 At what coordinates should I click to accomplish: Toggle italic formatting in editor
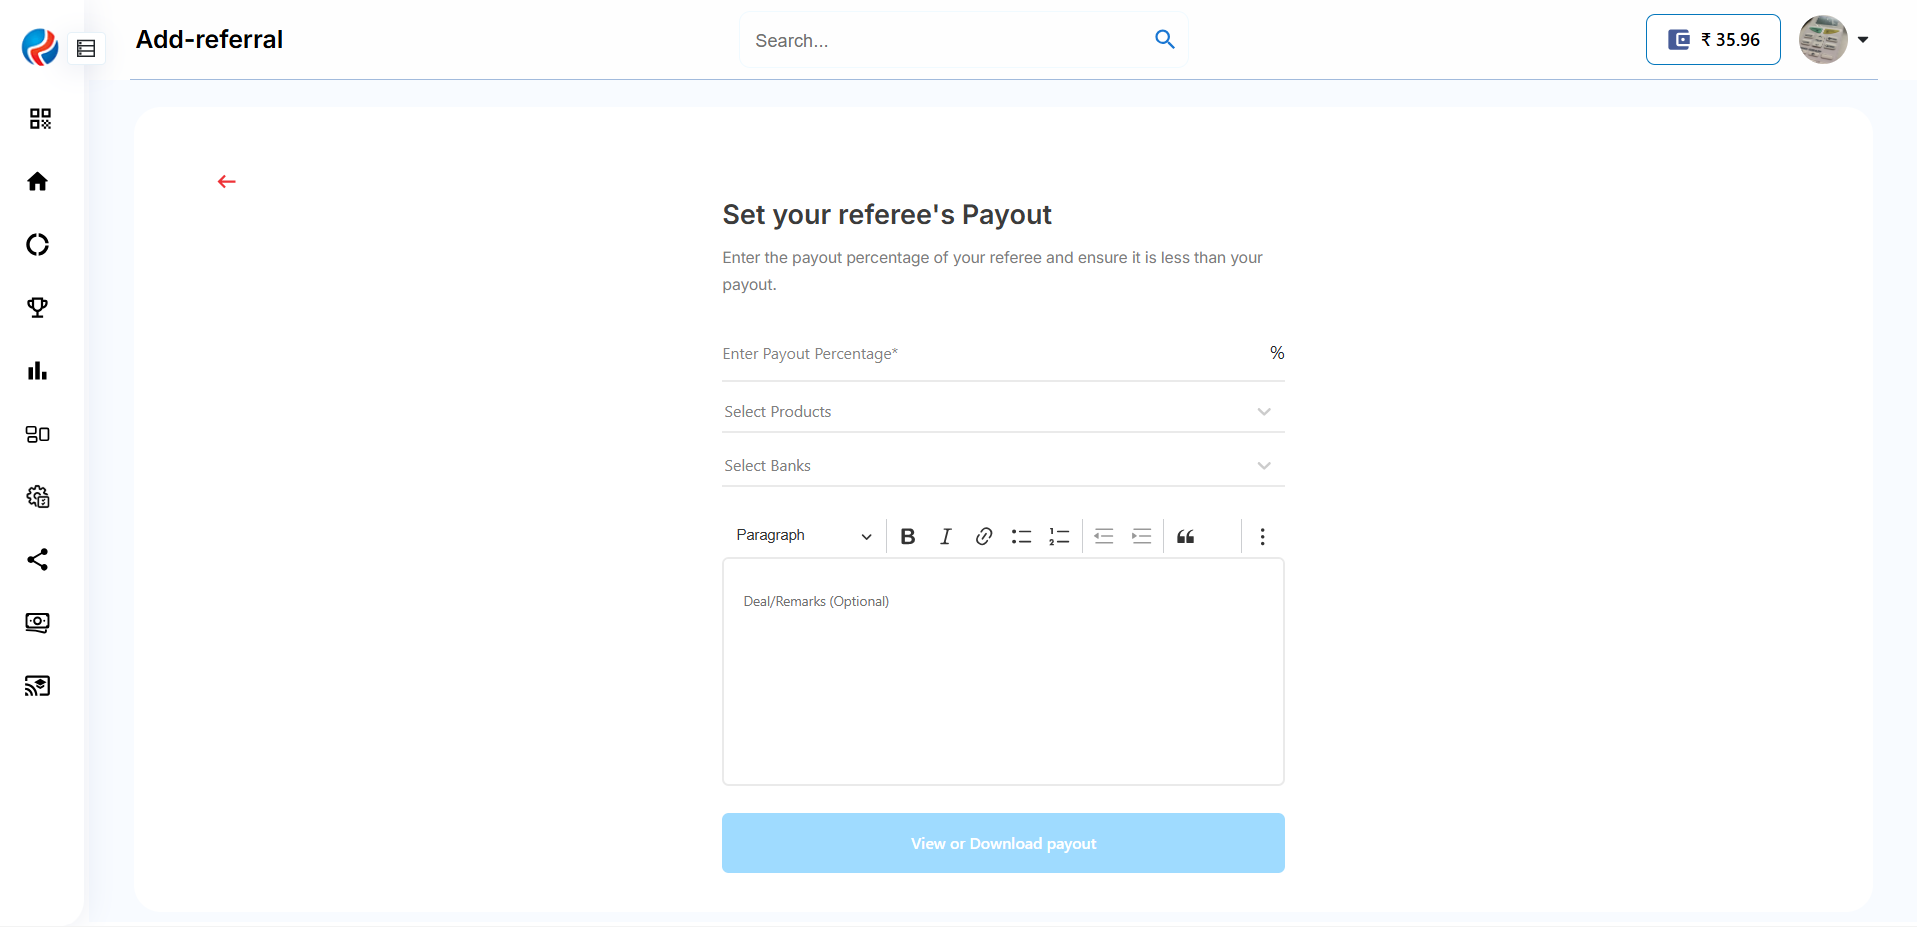(x=945, y=536)
